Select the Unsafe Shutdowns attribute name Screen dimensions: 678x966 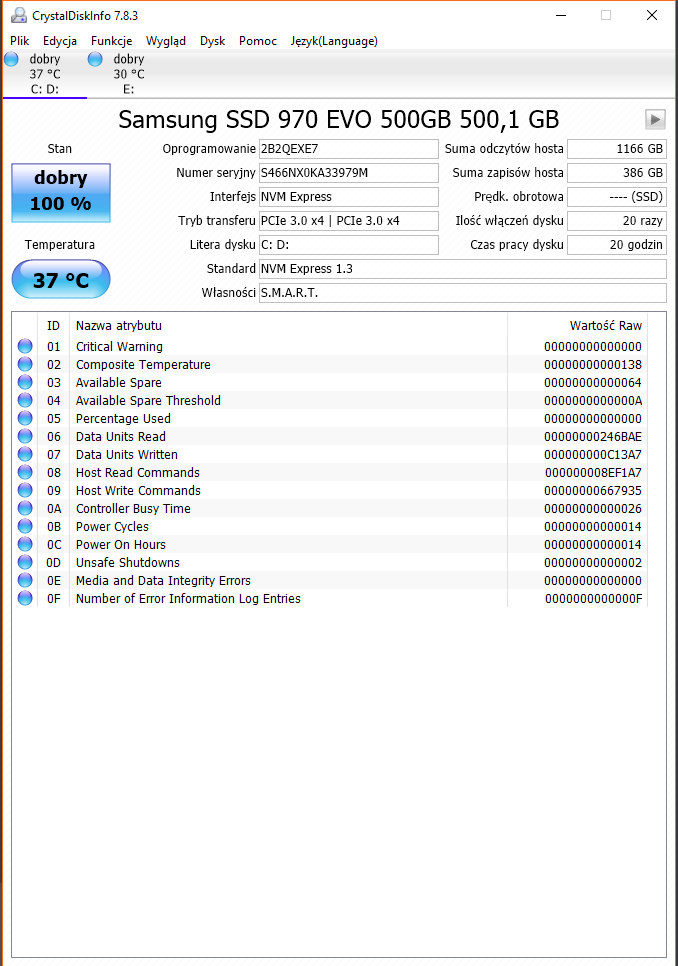(x=127, y=563)
